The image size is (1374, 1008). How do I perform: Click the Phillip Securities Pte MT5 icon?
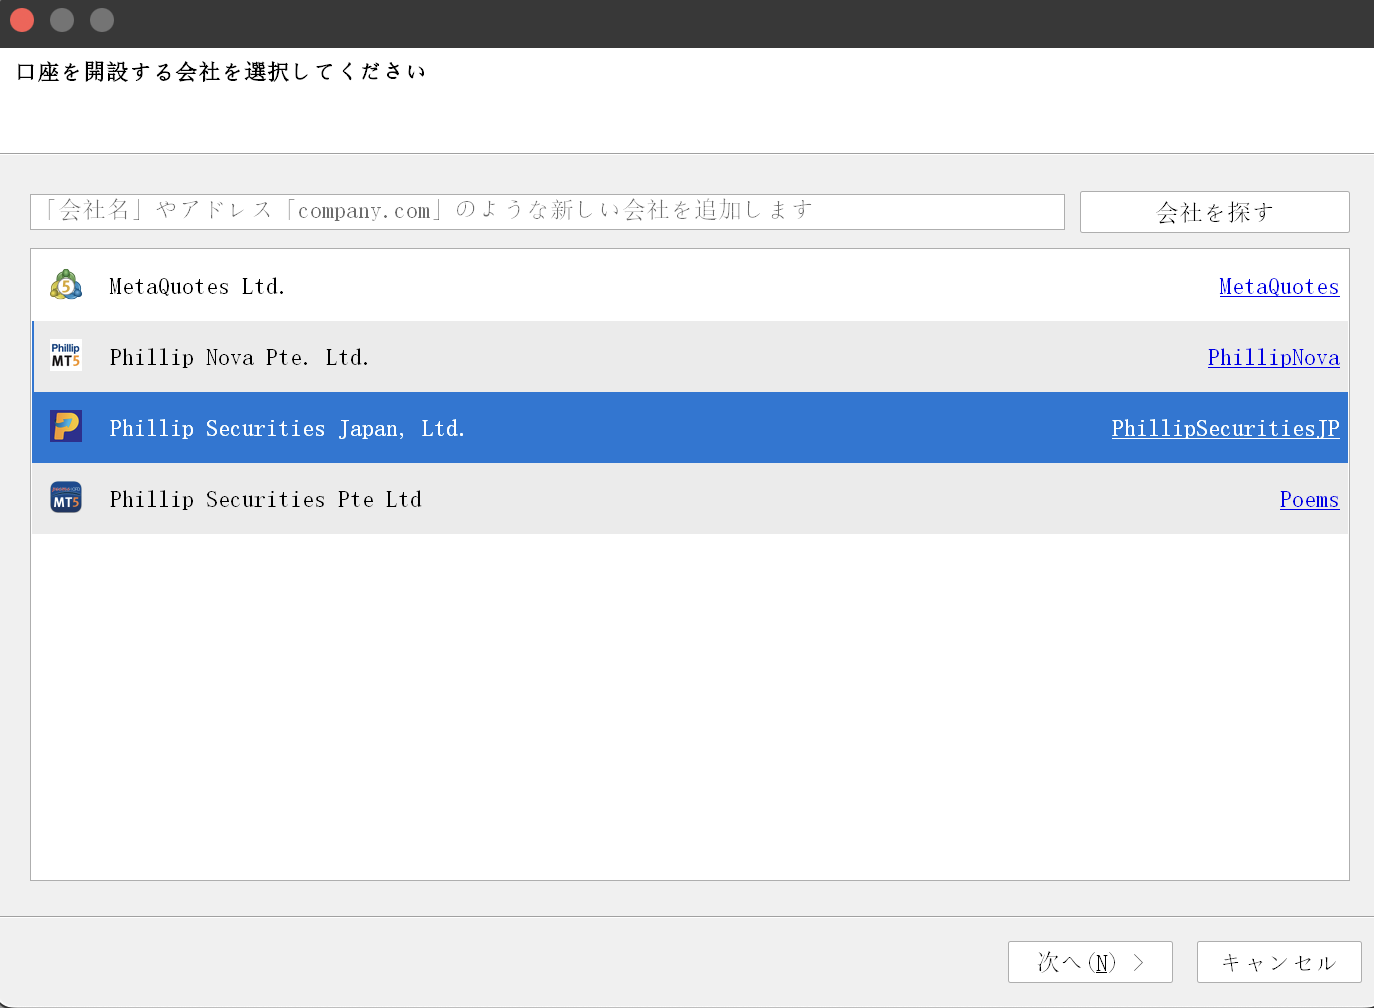66,498
